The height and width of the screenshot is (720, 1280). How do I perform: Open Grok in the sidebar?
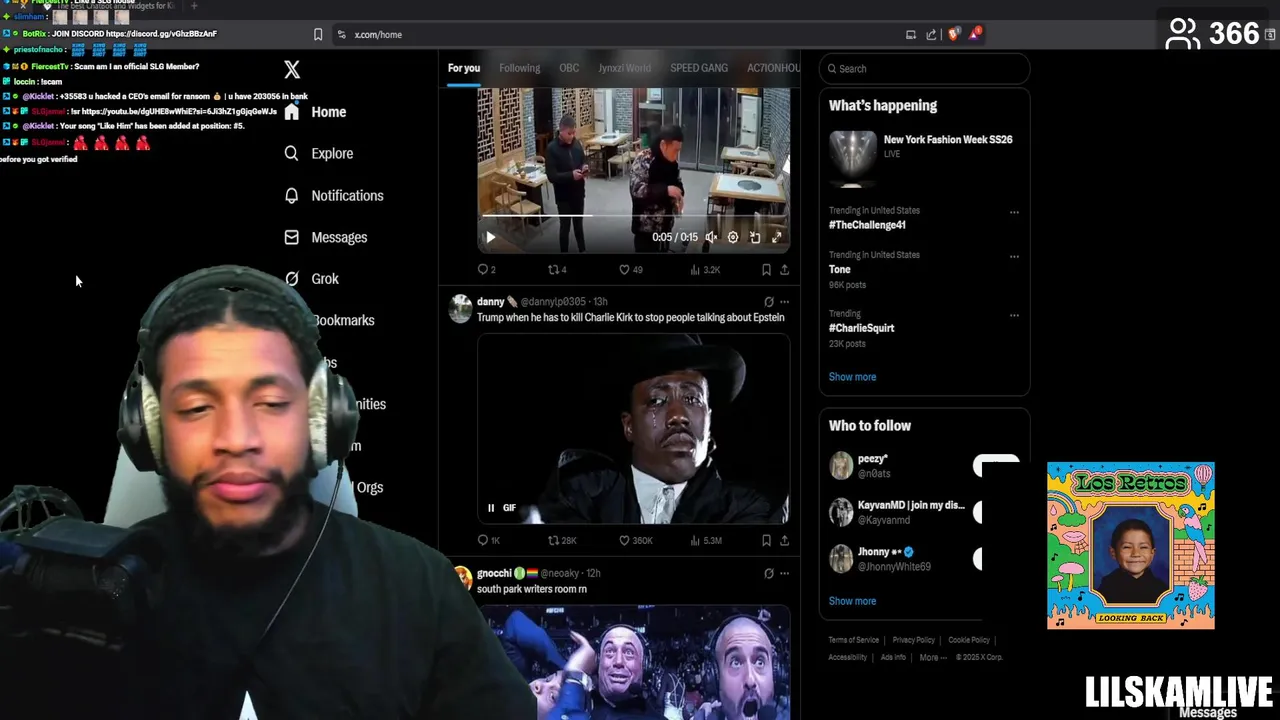pos(311,279)
